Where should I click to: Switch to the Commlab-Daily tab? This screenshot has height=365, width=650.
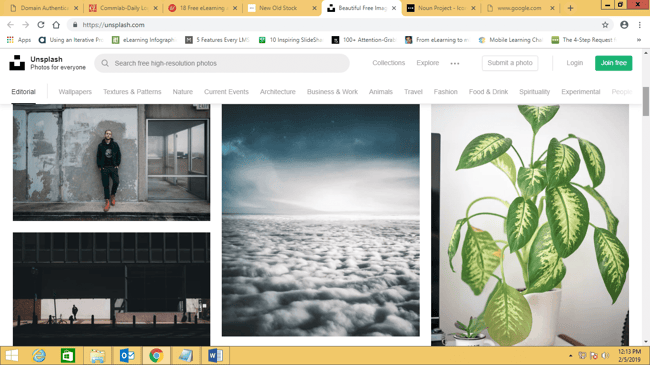[x=123, y=8]
